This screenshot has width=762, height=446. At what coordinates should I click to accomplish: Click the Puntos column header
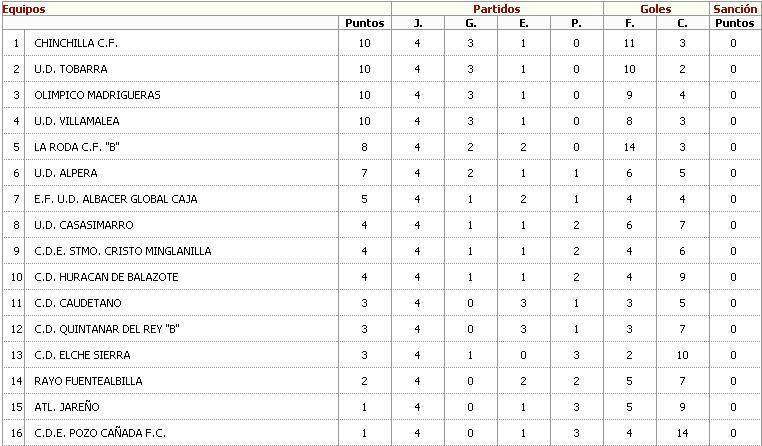pyautogui.click(x=364, y=23)
